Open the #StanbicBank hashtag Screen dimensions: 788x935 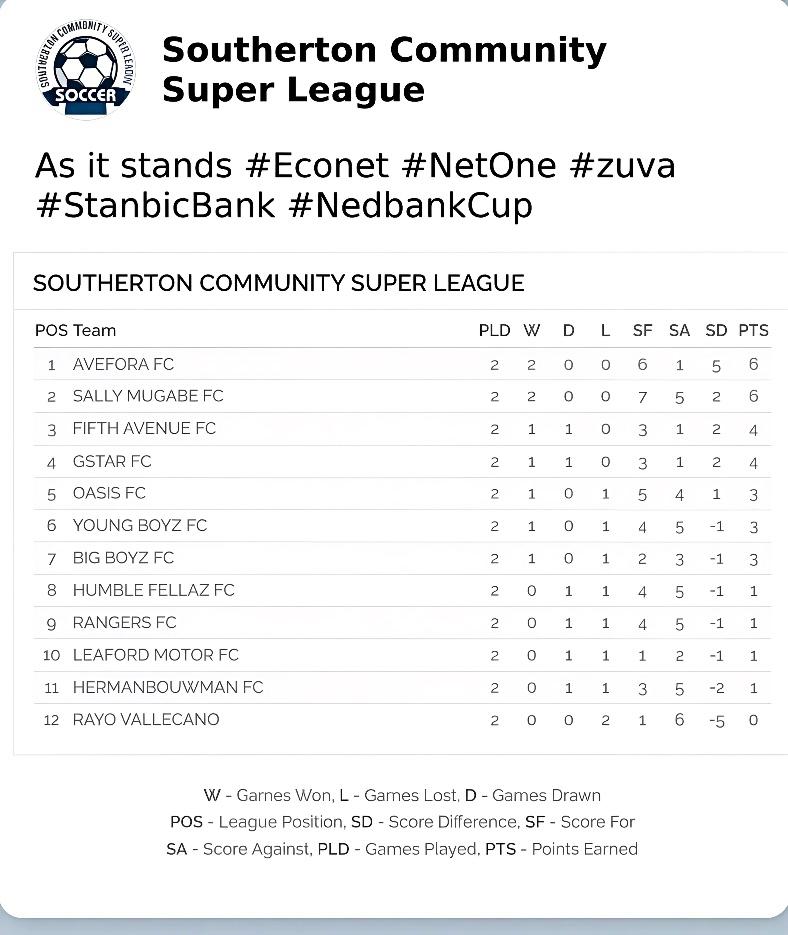click(155, 205)
